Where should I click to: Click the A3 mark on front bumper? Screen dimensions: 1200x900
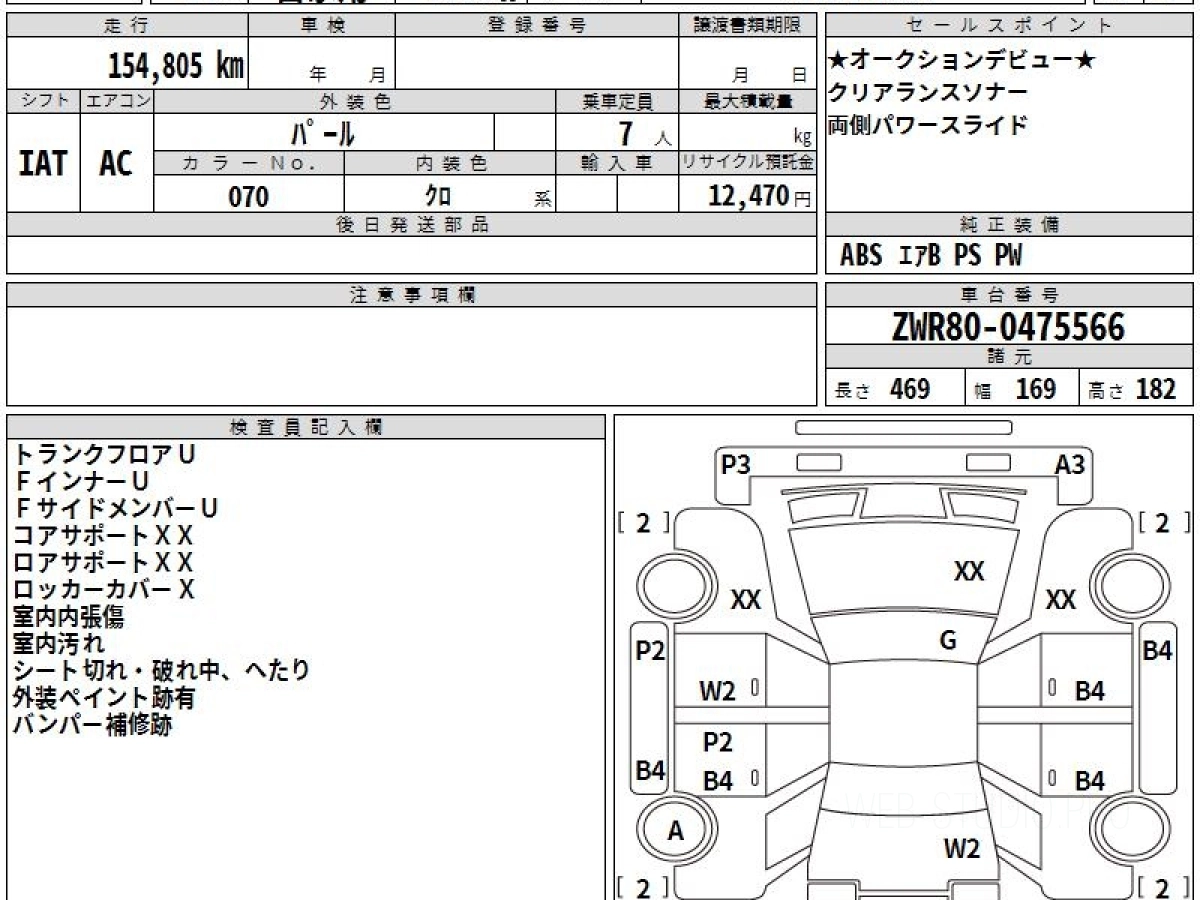[x=1070, y=464]
